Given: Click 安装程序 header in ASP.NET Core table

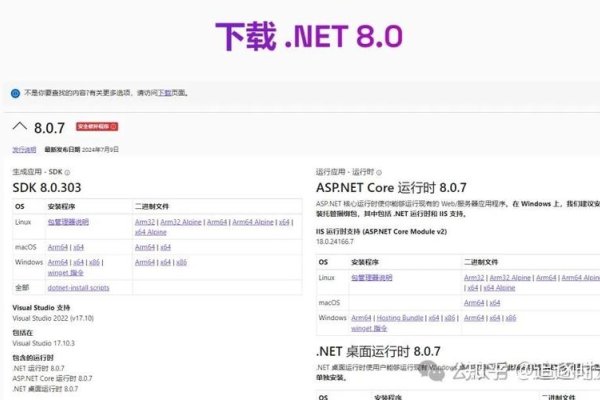Looking at the screenshot, I should [365, 262].
